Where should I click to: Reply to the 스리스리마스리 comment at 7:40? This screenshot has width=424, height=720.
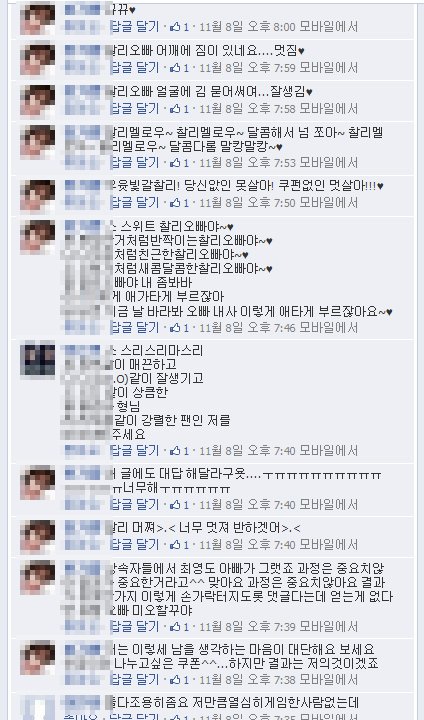tap(135, 451)
